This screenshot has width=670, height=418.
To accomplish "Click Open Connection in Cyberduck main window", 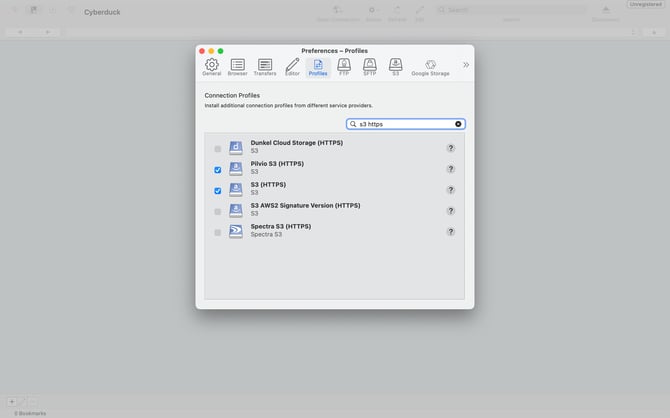I will (x=338, y=13).
